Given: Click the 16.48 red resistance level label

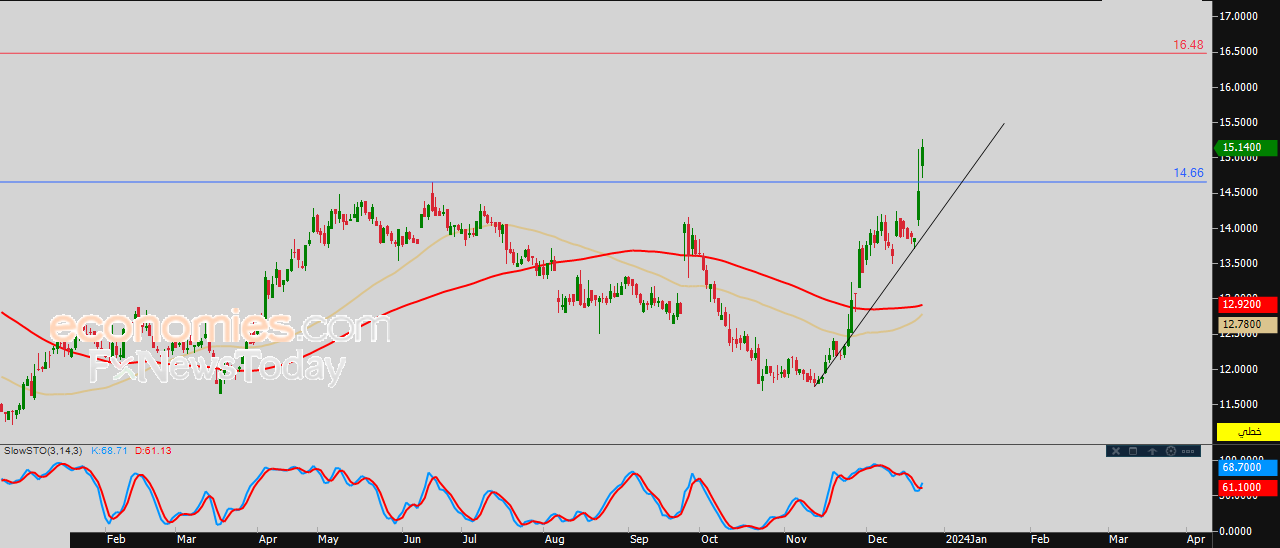Looking at the screenshot, I should [x=1188, y=45].
